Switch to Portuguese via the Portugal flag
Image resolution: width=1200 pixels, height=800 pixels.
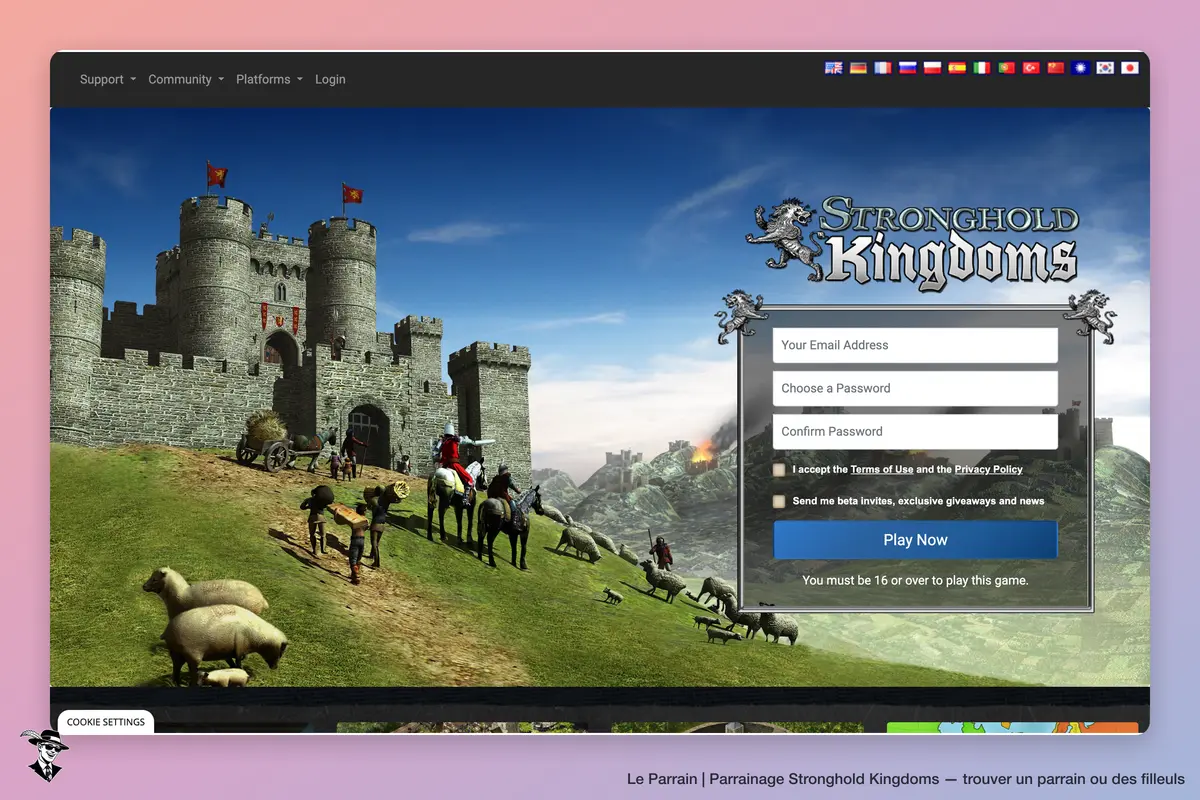pyautogui.click(x=1007, y=68)
